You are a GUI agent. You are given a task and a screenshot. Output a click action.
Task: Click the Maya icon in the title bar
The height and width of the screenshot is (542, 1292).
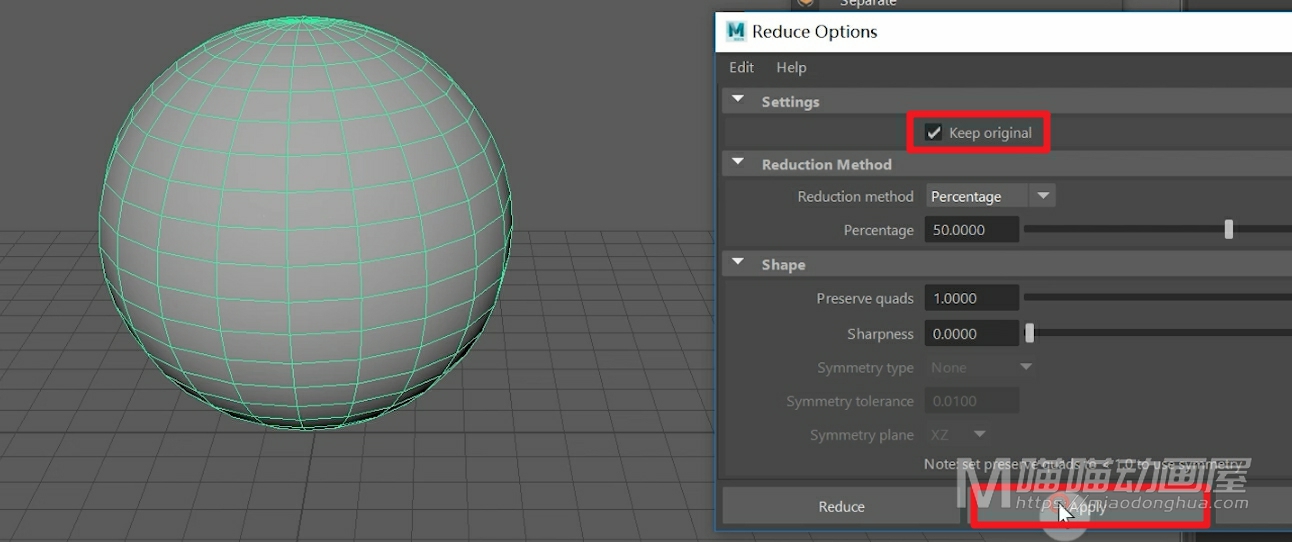coord(736,31)
